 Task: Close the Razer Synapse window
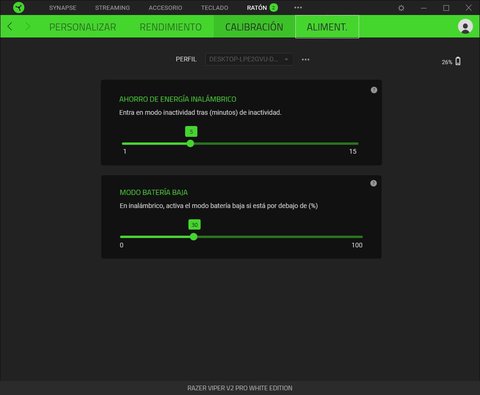(x=468, y=8)
